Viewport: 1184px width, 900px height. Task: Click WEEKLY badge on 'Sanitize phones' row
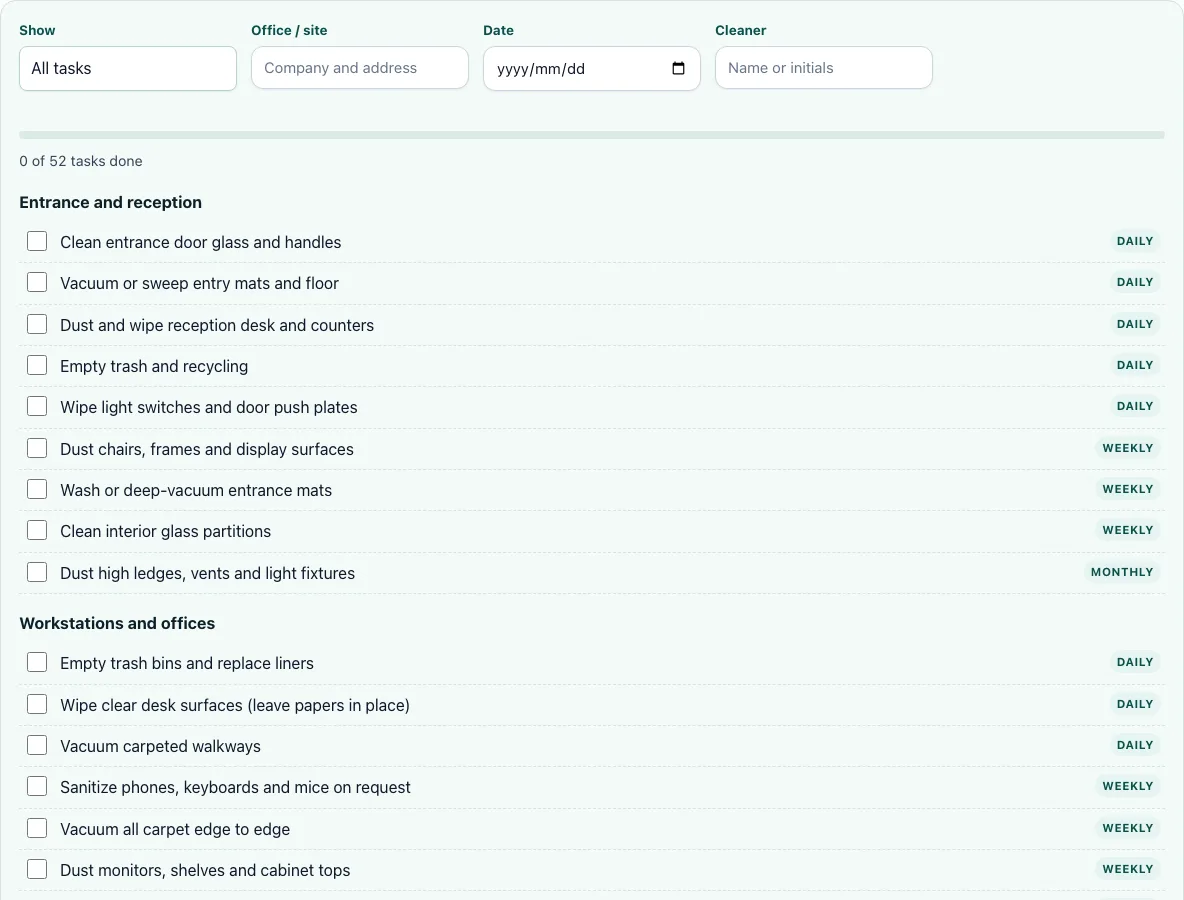coord(1127,786)
